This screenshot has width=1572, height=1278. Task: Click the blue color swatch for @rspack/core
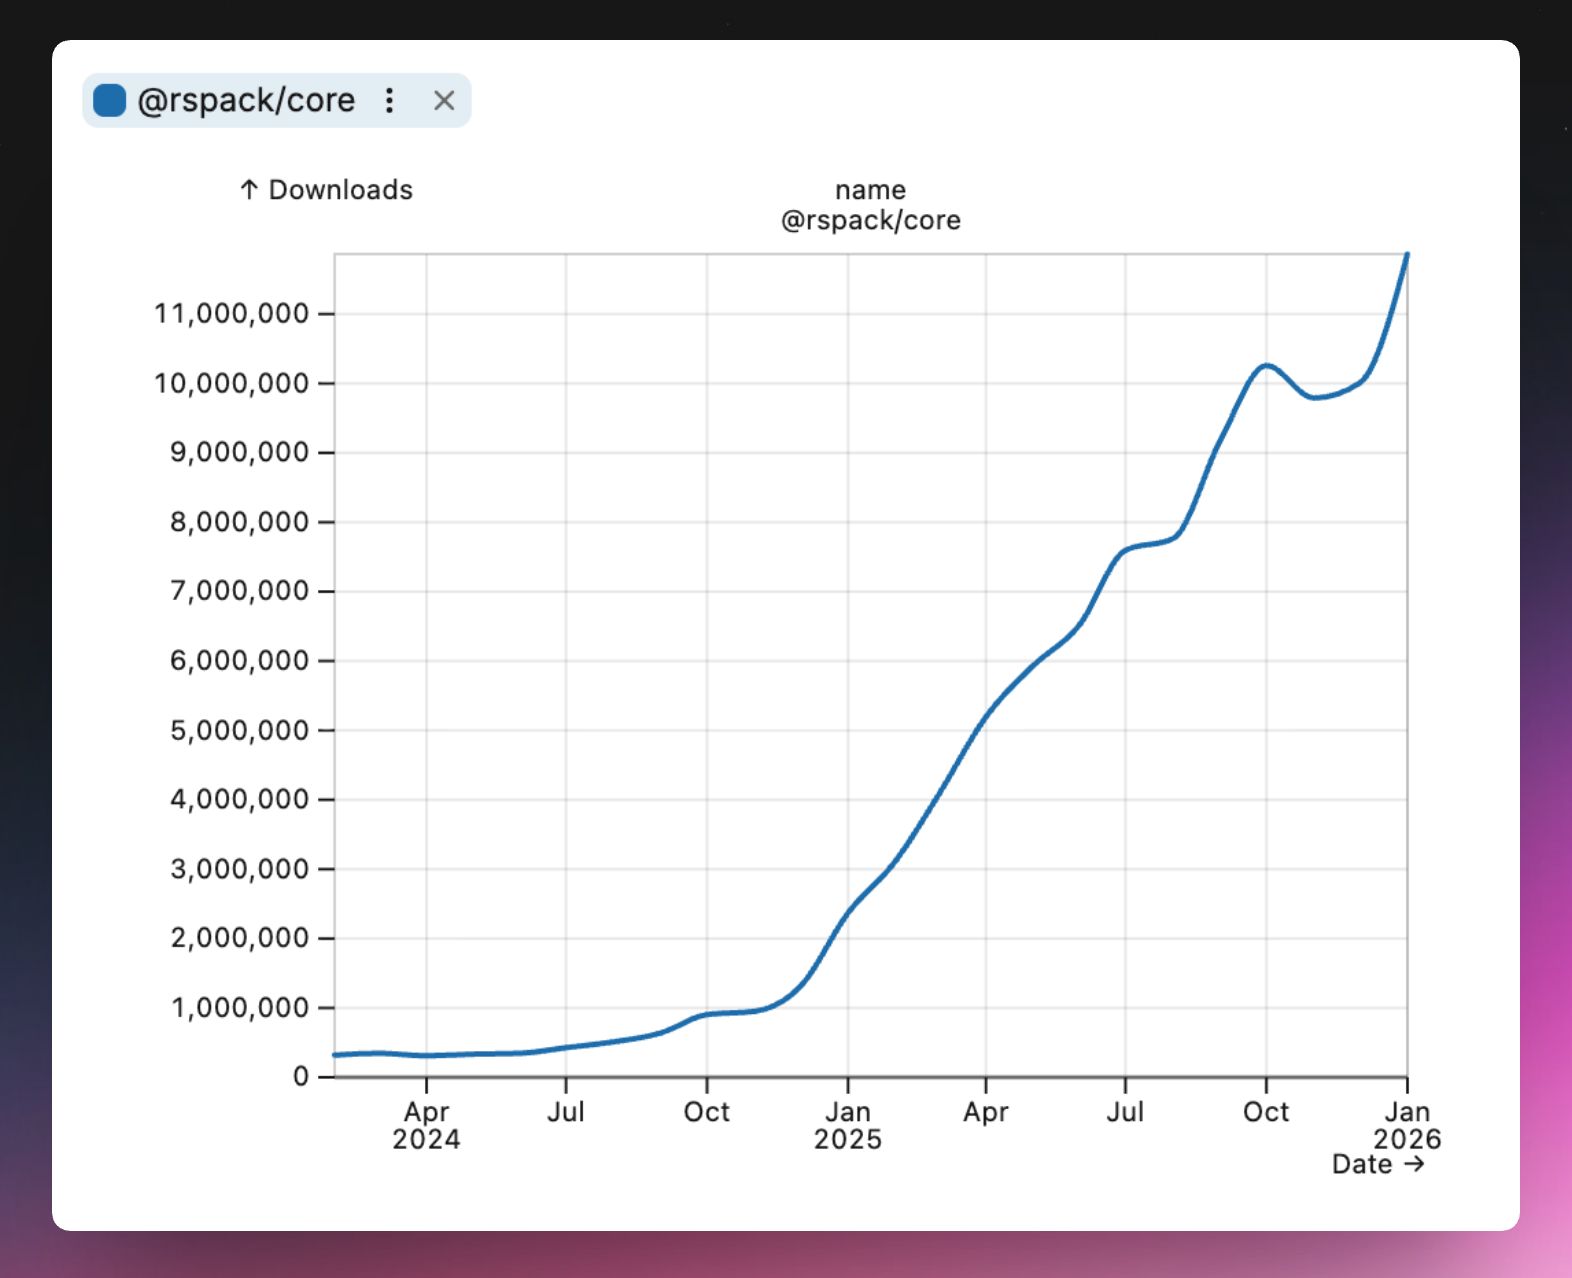109,100
